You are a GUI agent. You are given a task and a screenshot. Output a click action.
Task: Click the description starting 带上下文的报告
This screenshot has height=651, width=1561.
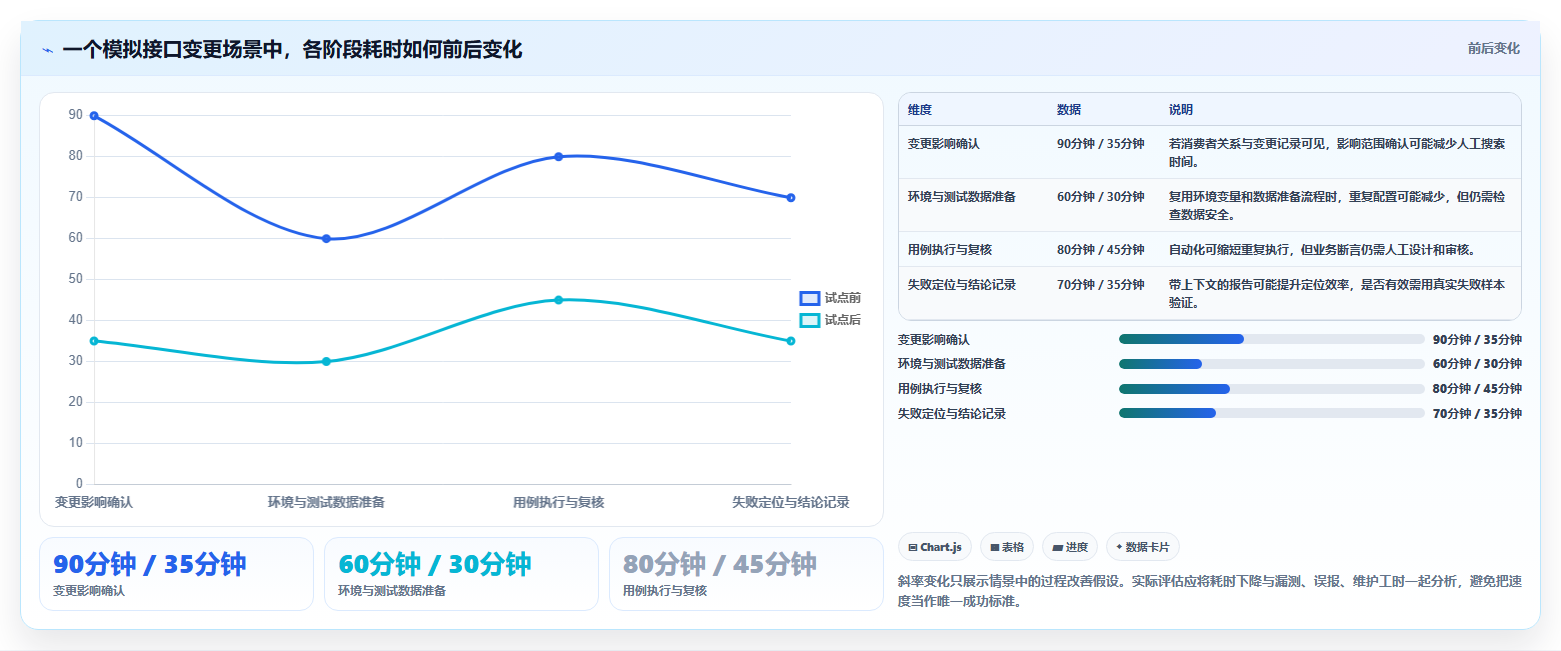pos(1338,294)
